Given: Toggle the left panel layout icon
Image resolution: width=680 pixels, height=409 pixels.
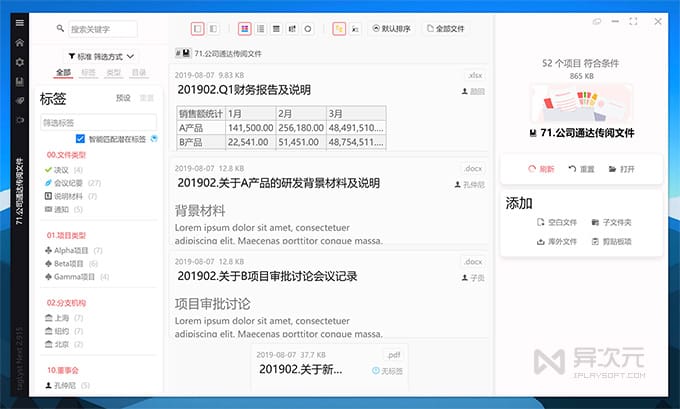Looking at the screenshot, I should (x=198, y=29).
